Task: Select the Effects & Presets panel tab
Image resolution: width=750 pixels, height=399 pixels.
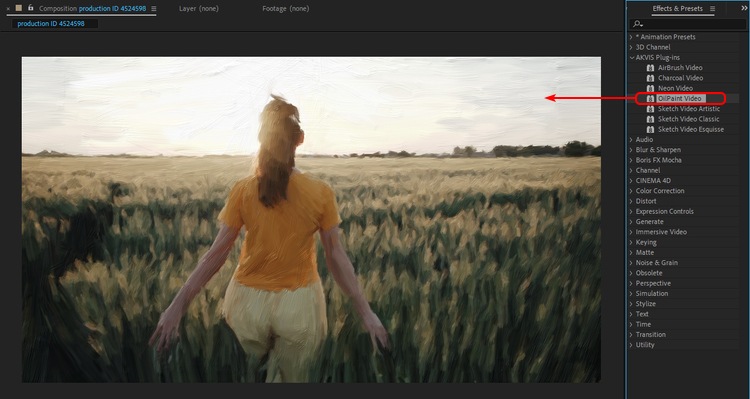Action: click(677, 9)
